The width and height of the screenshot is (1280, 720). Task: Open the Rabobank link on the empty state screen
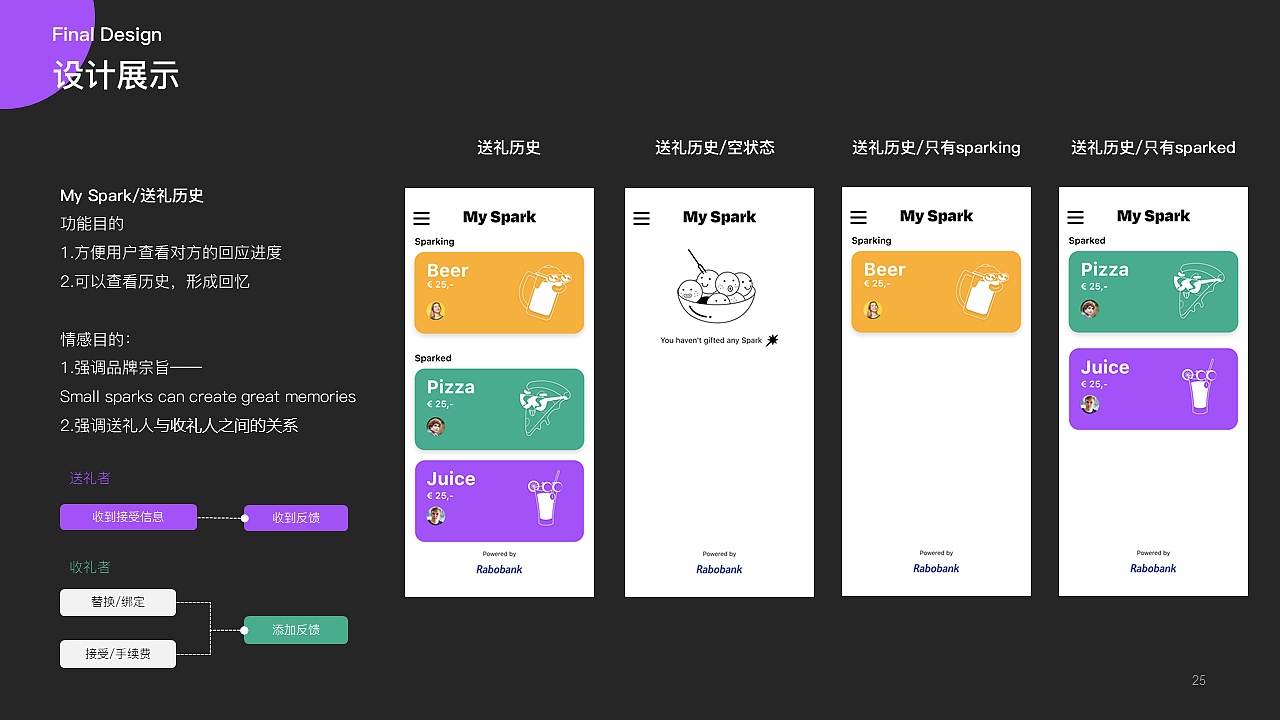(719, 569)
